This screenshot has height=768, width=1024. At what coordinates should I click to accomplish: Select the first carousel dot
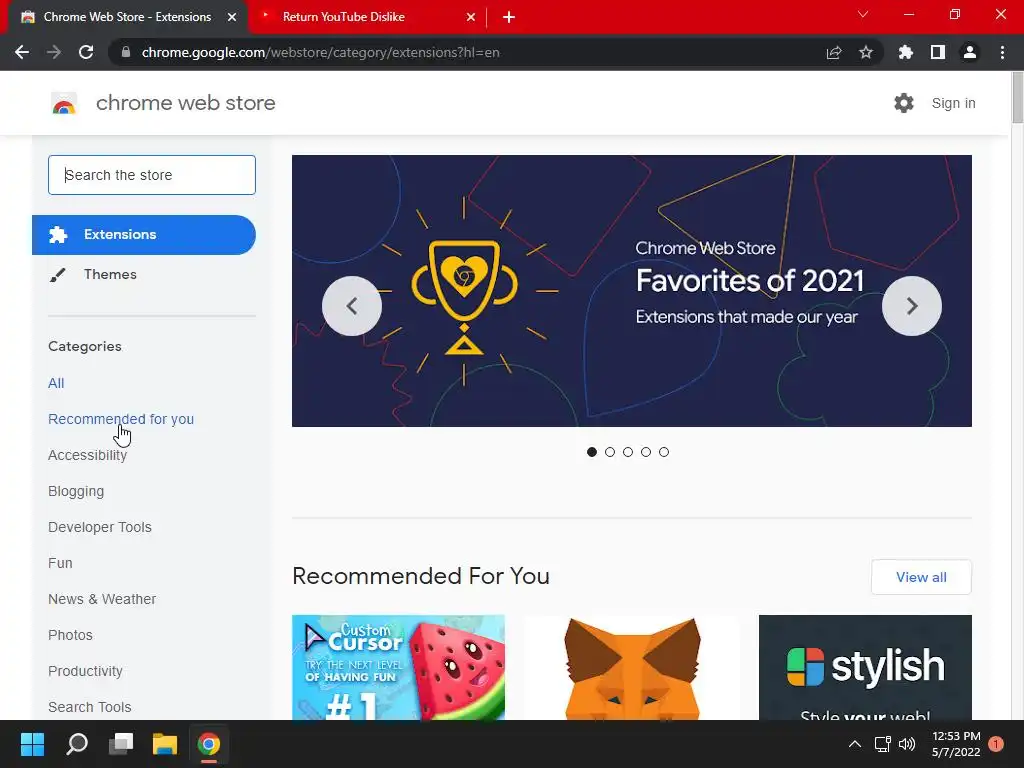[592, 452]
